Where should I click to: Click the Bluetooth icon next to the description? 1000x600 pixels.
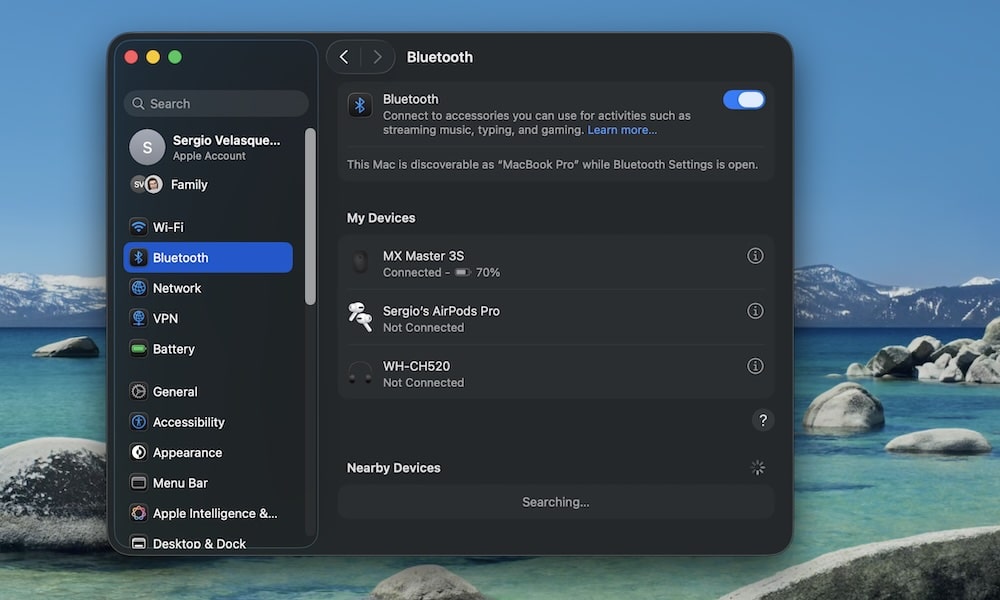360,105
